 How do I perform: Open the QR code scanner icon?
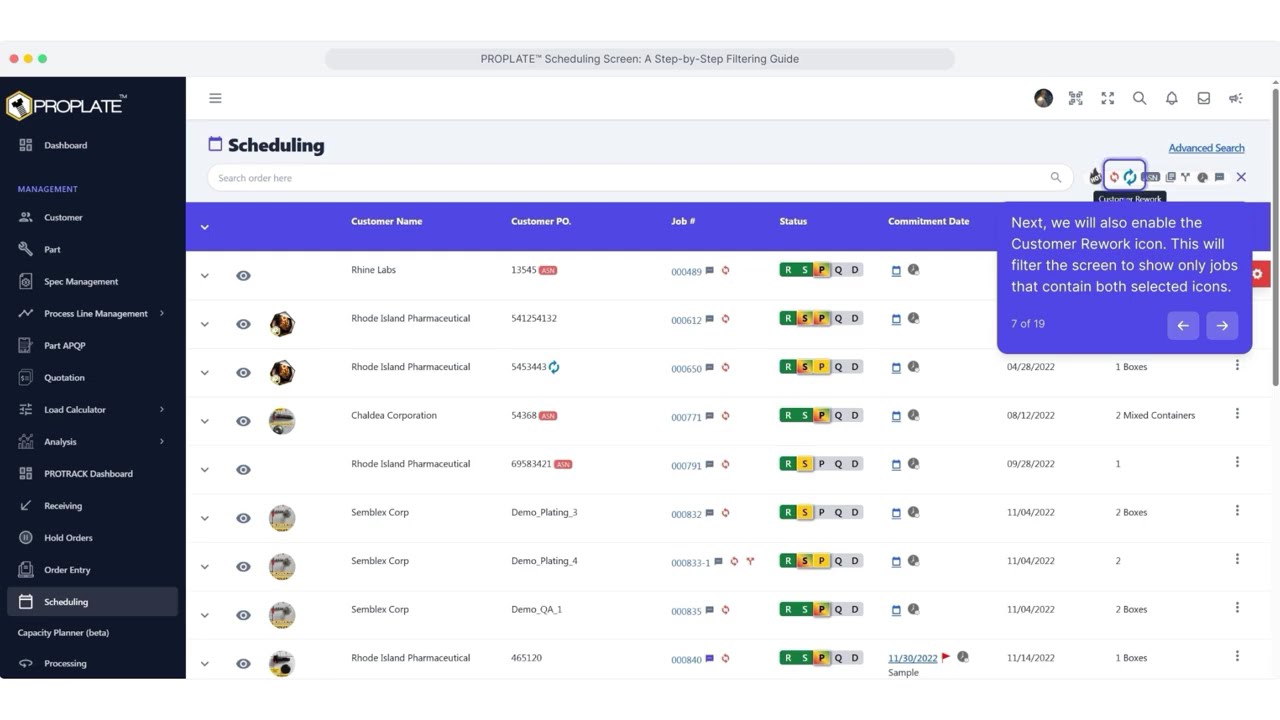pyautogui.click(x=1076, y=98)
